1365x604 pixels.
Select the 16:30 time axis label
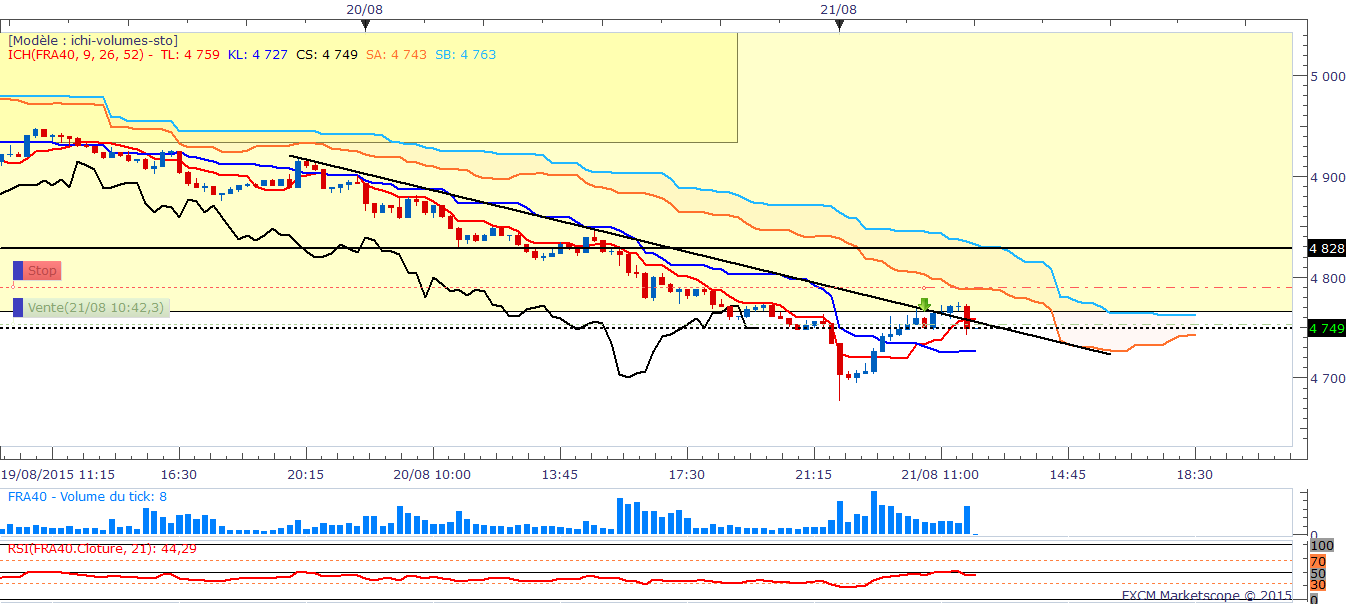click(179, 474)
